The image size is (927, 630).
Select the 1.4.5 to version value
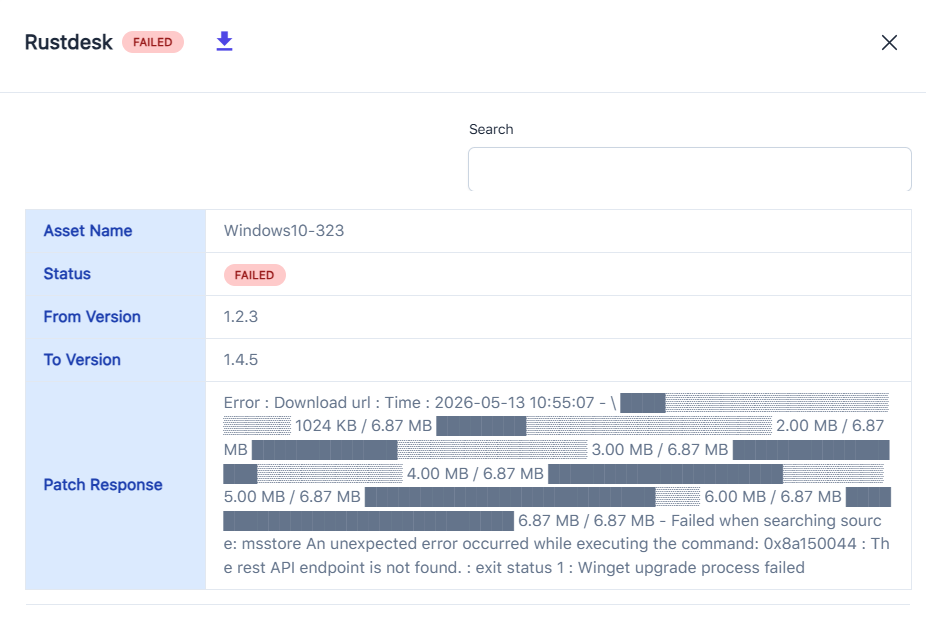[x=241, y=359]
